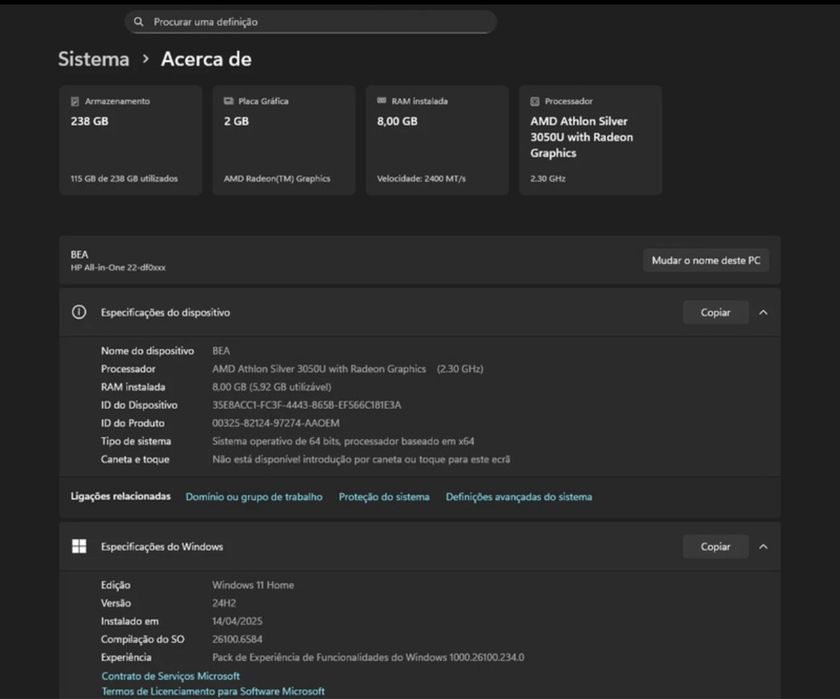The image size is (840, 699).
Task: Click the '115 GB de 238 GB utilizados' text
Action: tap(124, 178)
